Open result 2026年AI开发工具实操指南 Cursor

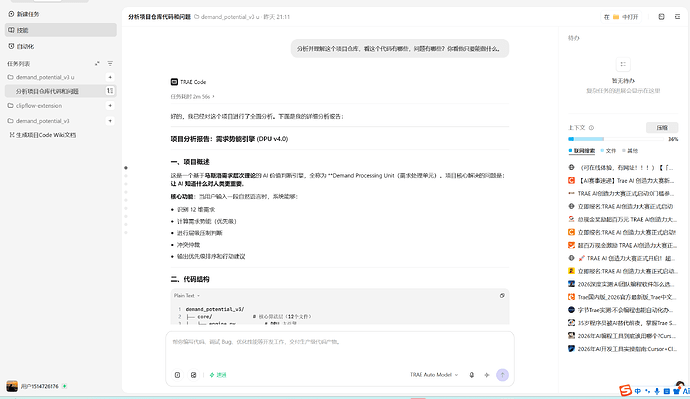pos(622,349)
